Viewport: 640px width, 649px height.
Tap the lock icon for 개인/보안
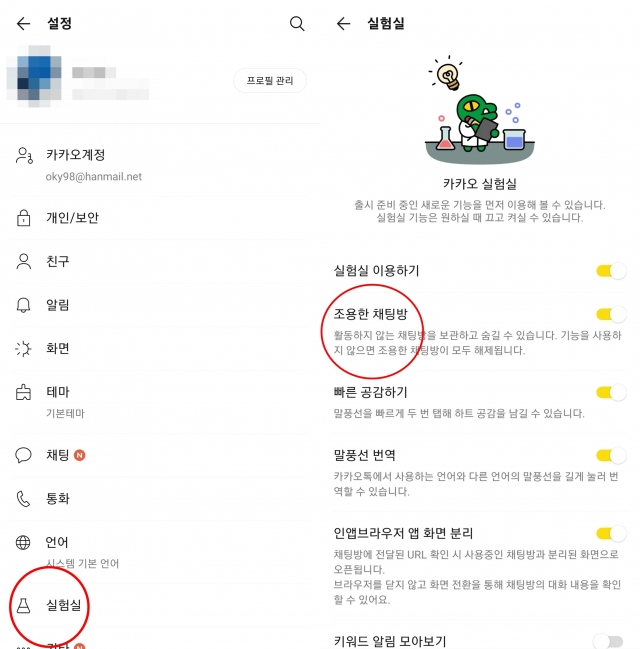(24, 218)
